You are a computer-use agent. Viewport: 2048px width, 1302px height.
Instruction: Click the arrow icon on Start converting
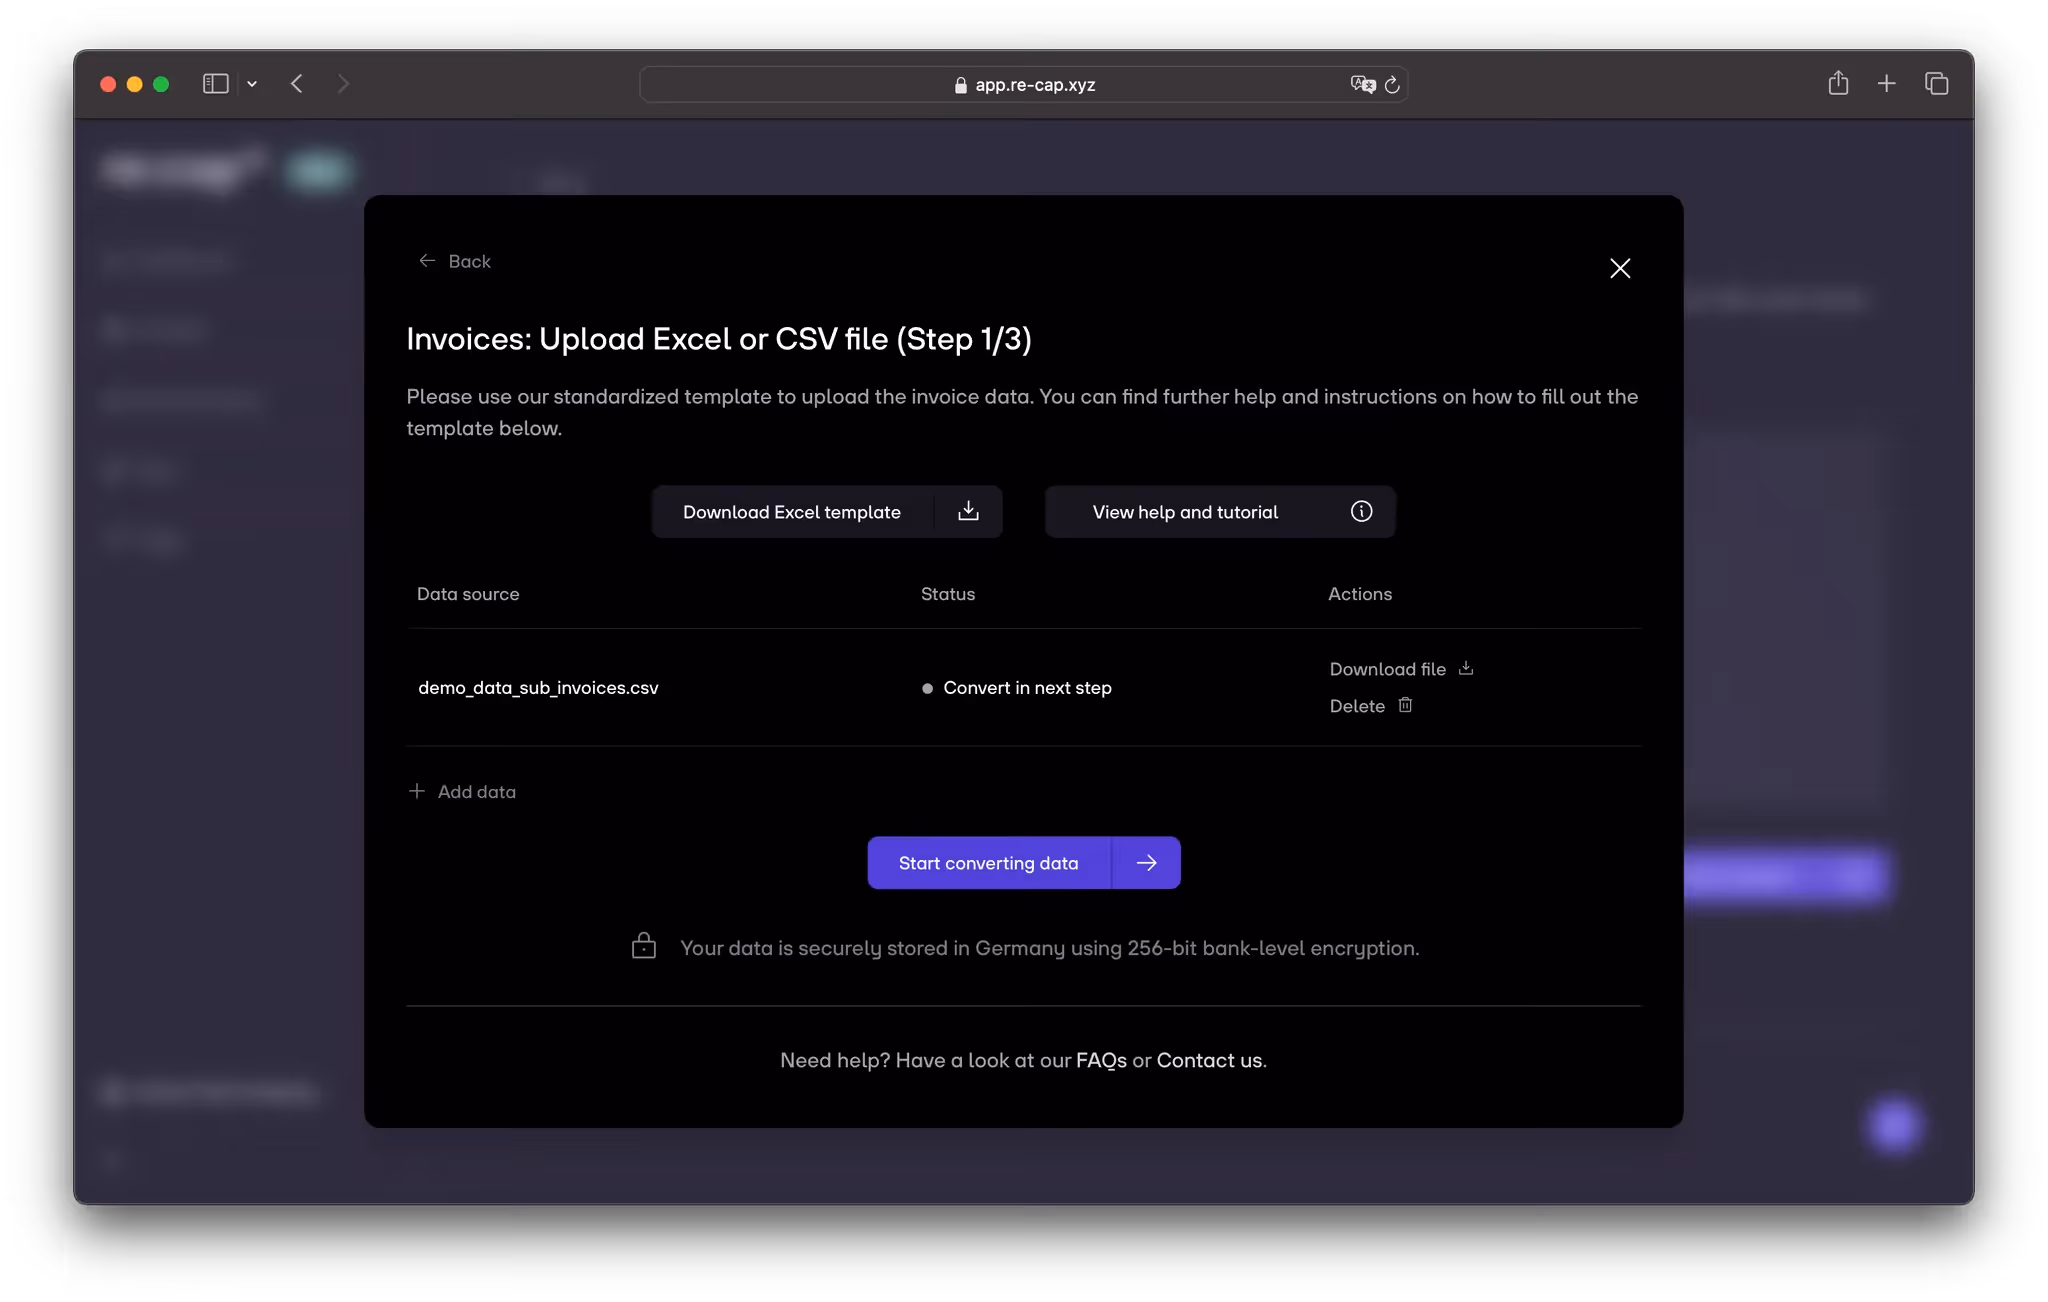tap(1147, 862)
